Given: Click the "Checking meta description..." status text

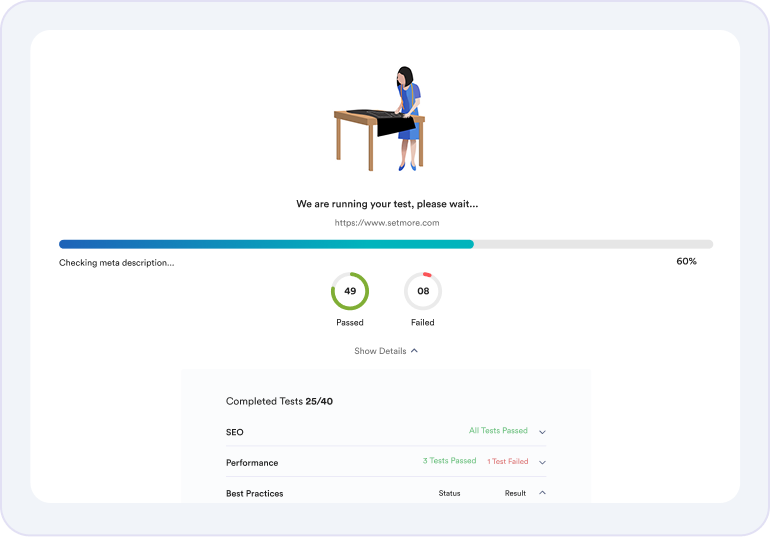Looking at the screenshot, I should click(116, 263).
